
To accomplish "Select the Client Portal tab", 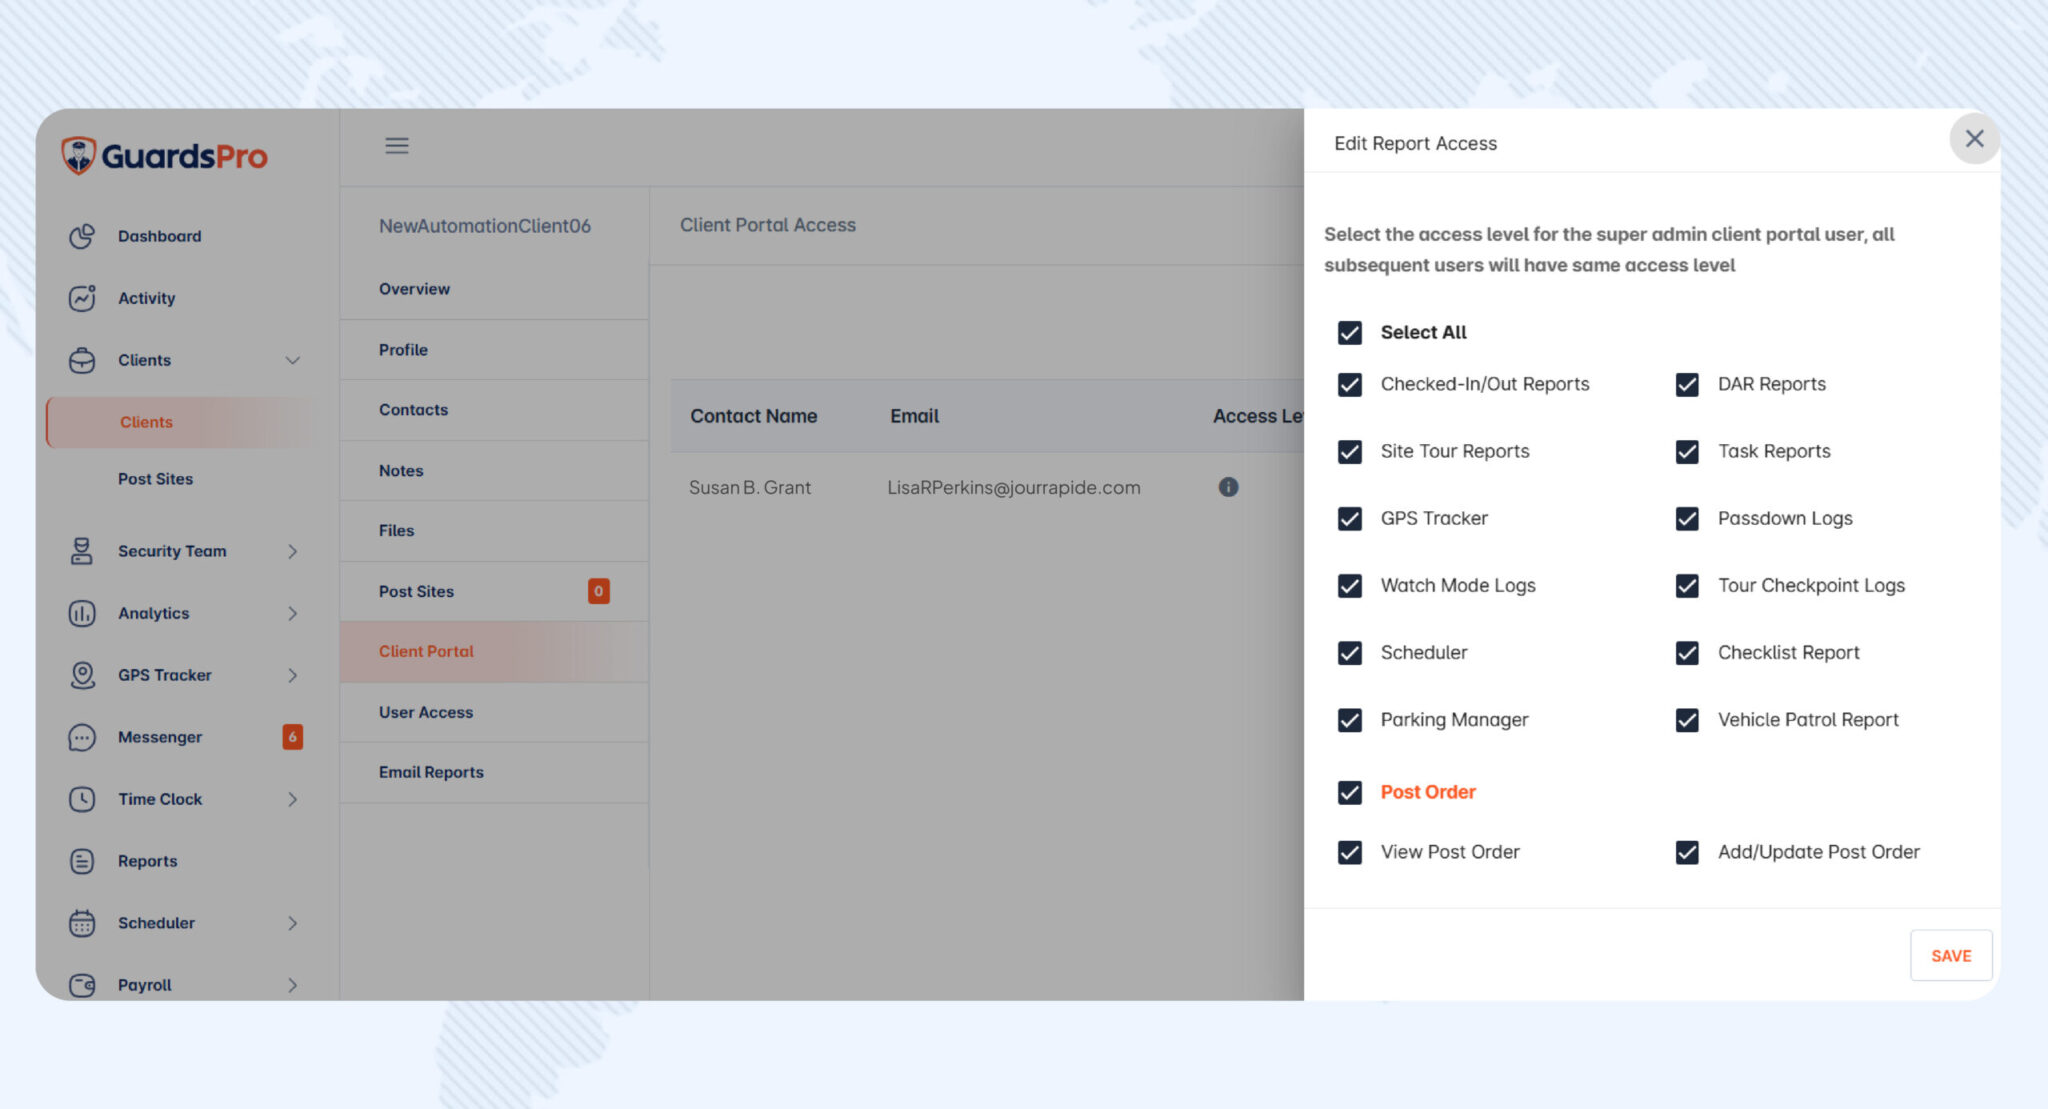I will click(494, 652).
